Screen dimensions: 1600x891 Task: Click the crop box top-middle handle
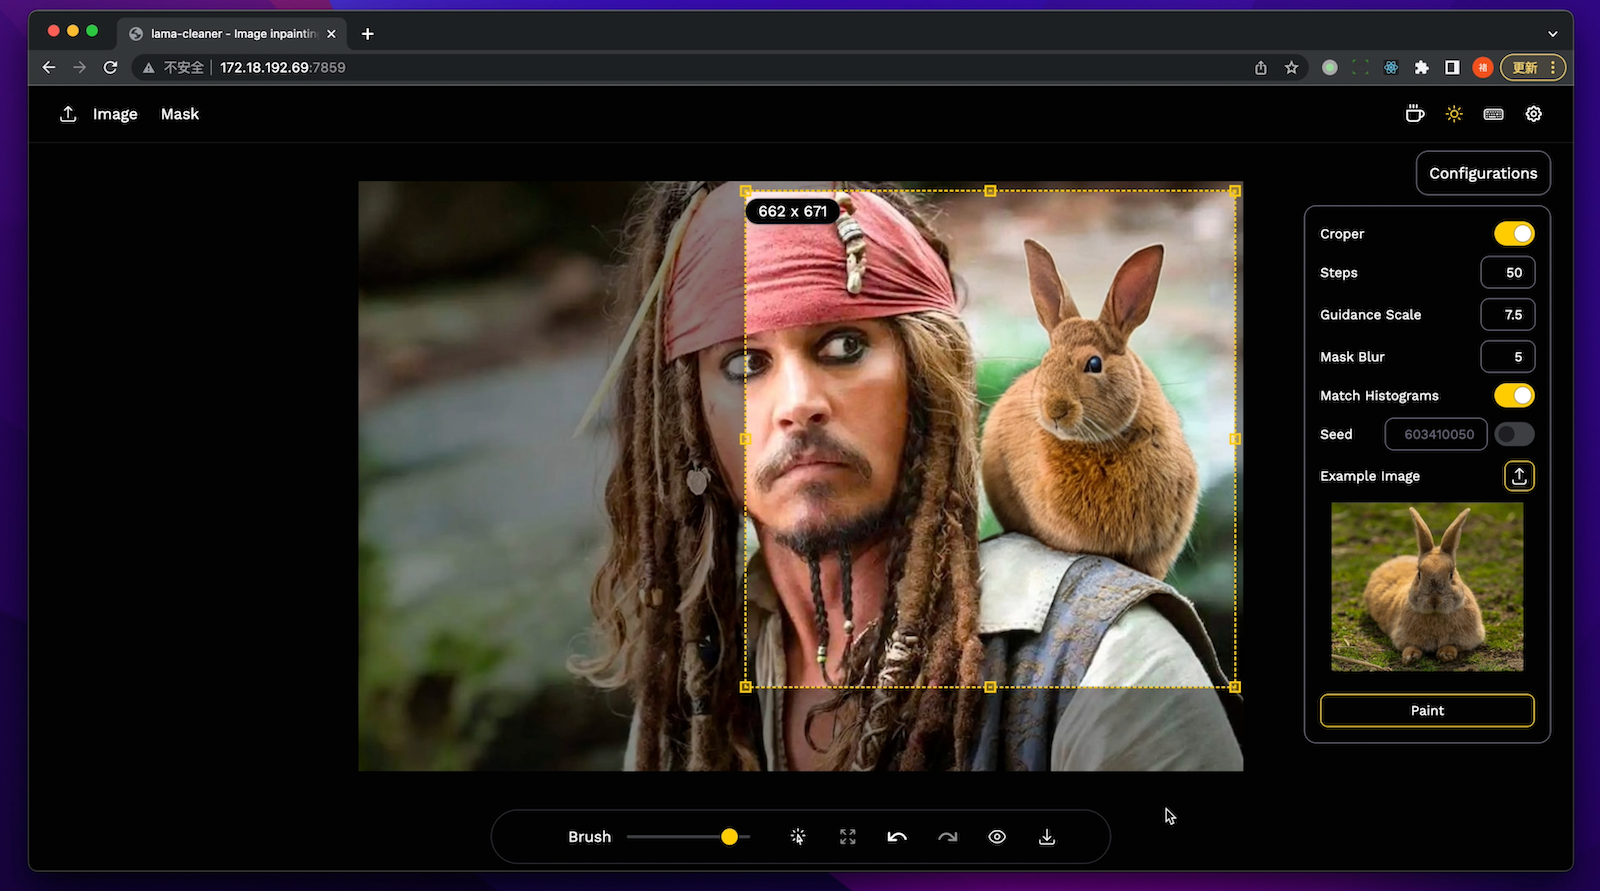(x=990, y=191)
